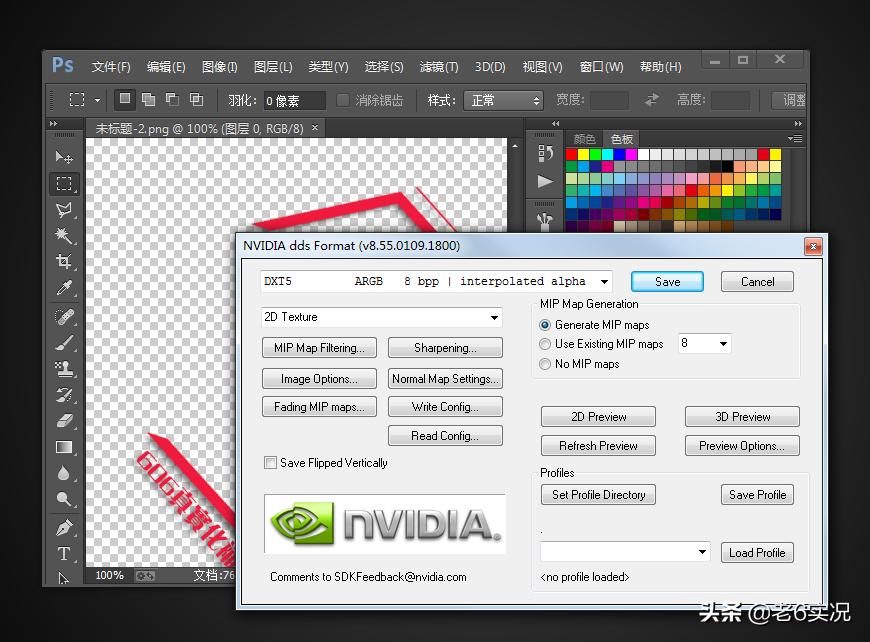Select the Blur tool droplet icon

(64, 473)
